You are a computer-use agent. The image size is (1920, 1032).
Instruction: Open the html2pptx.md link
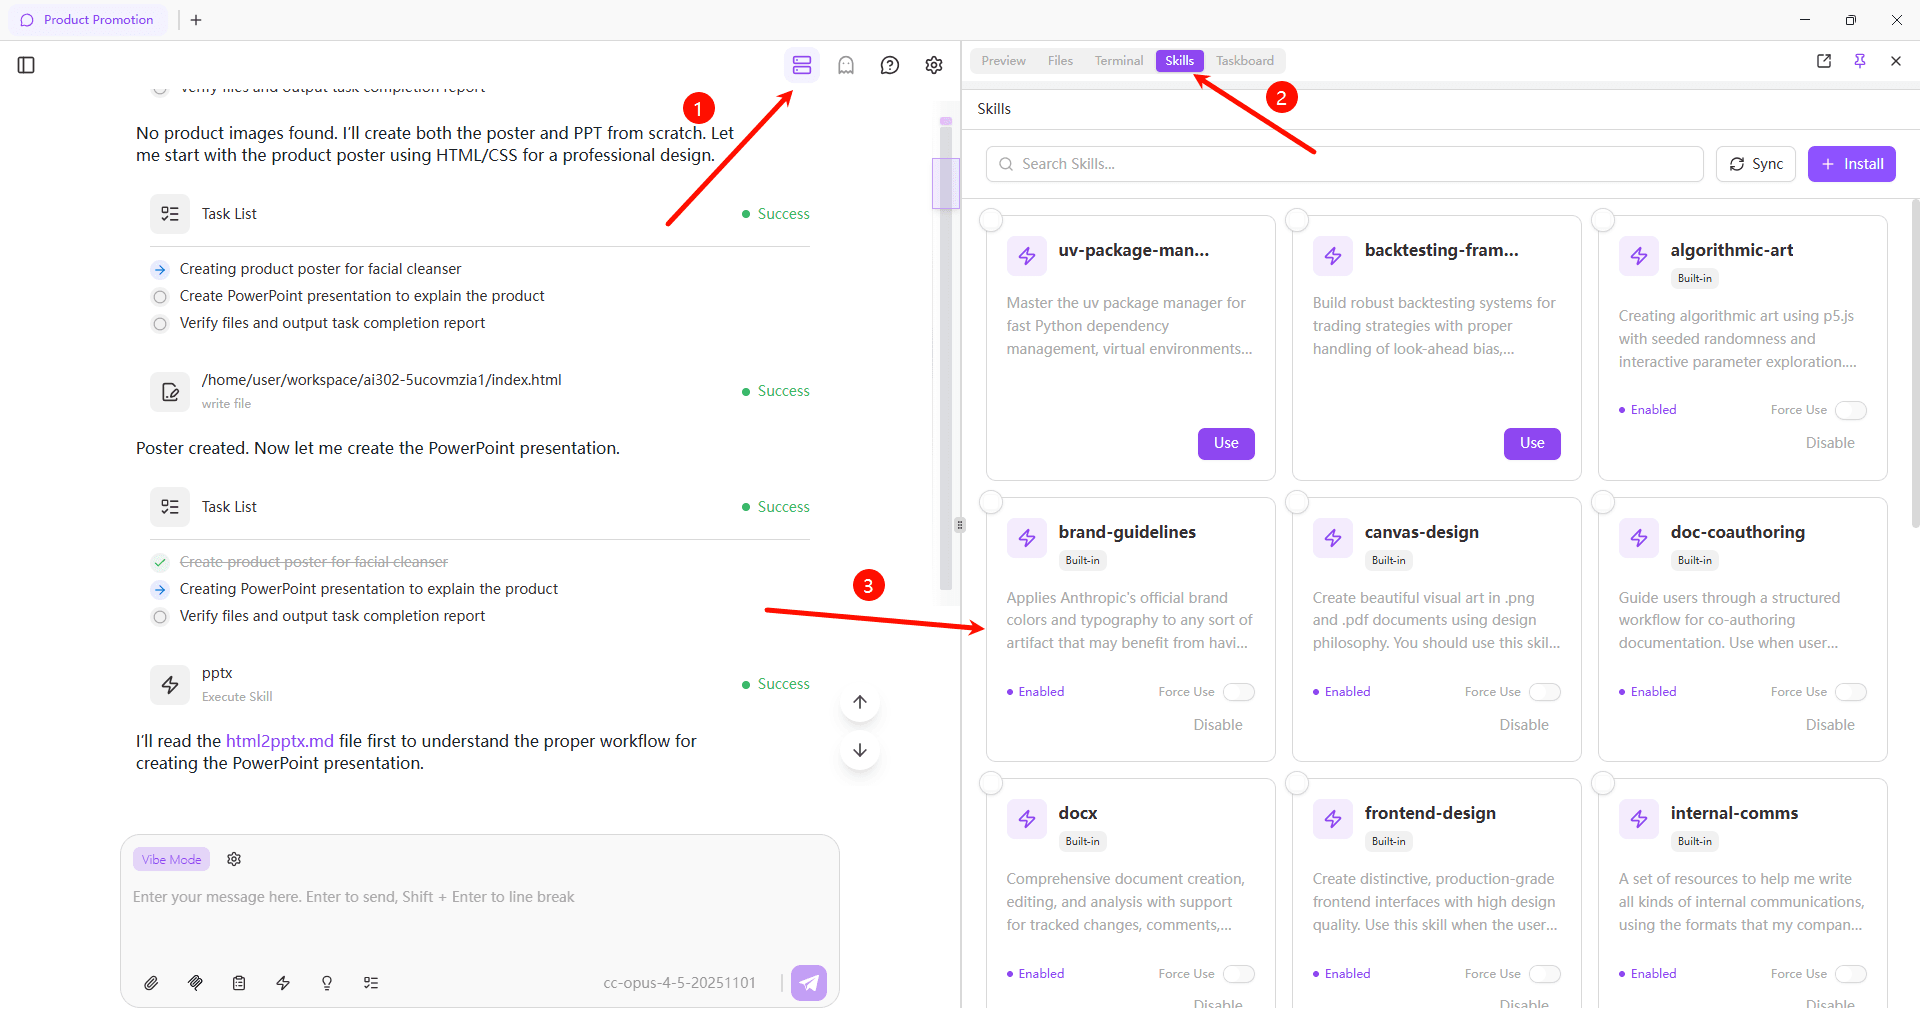pyautogui.click(x=280, y=741)
